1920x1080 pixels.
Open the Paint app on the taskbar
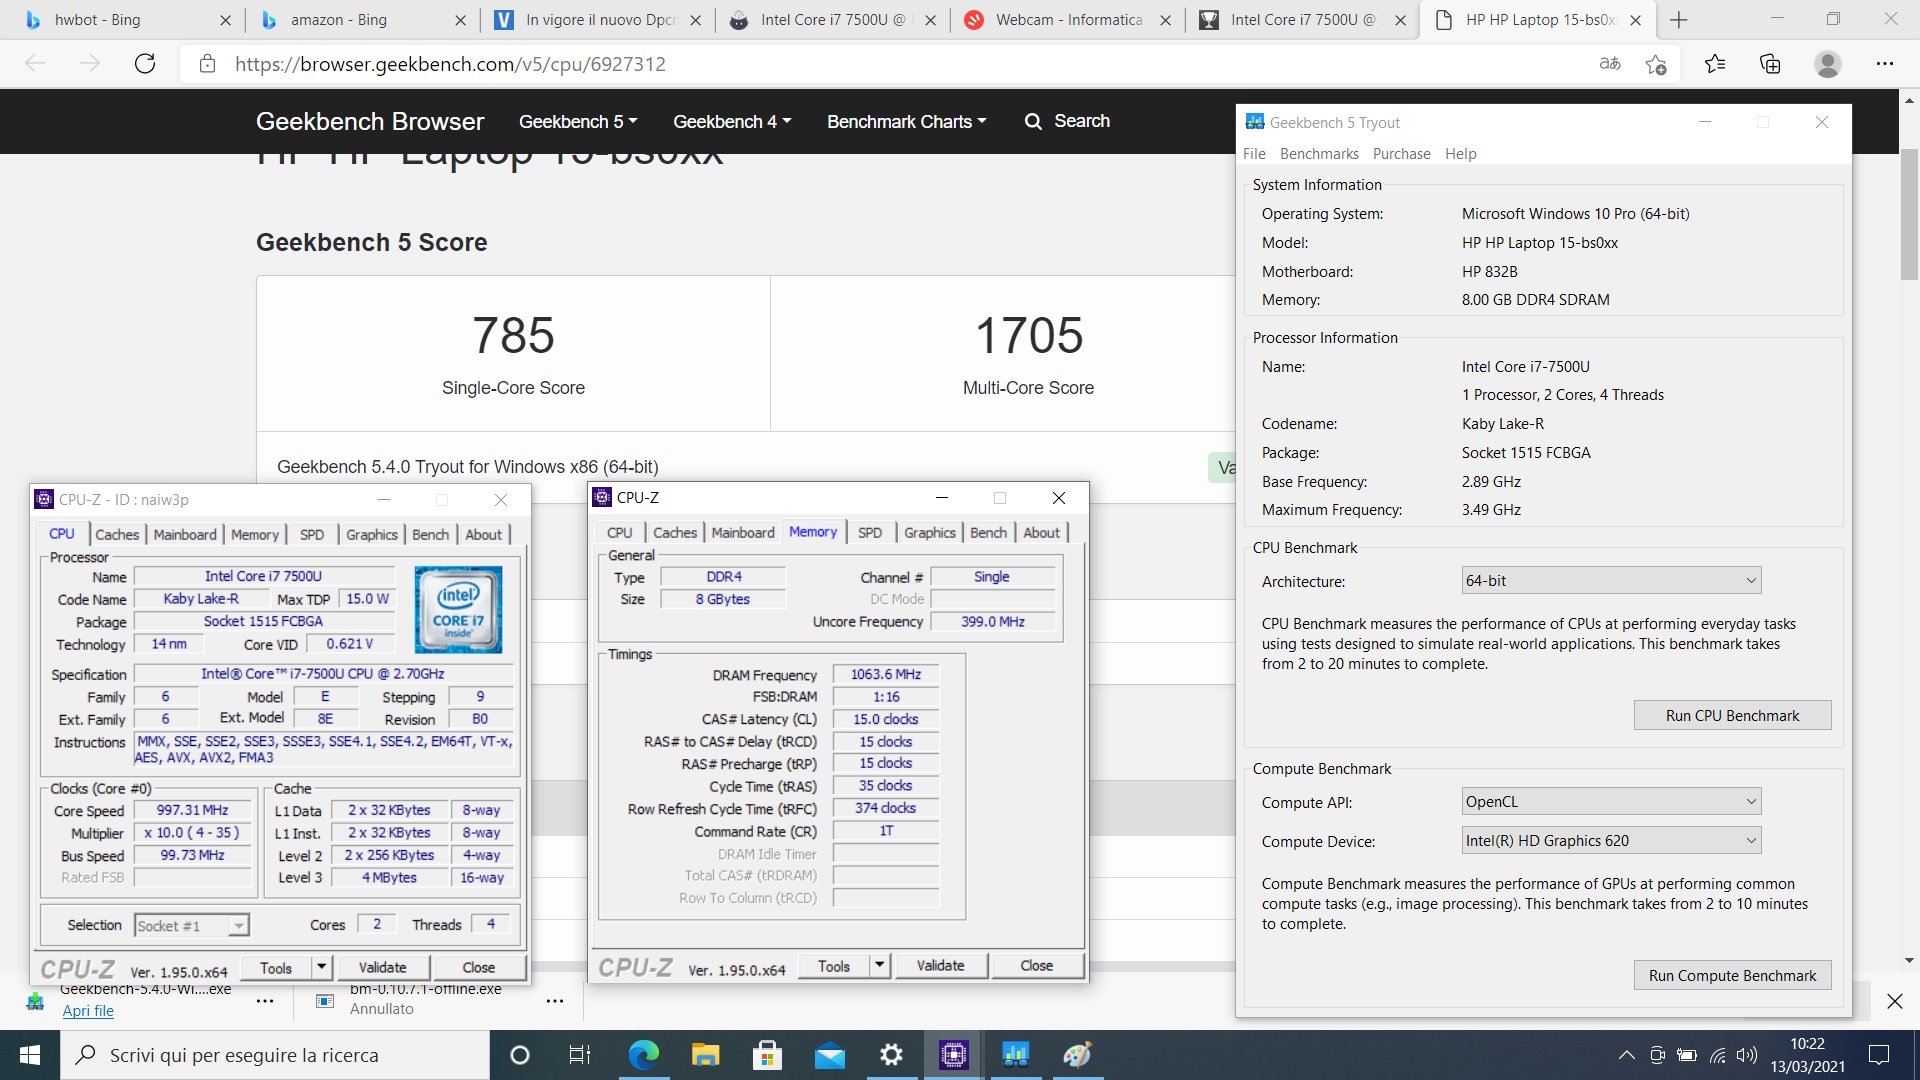pos(1077,1055)
